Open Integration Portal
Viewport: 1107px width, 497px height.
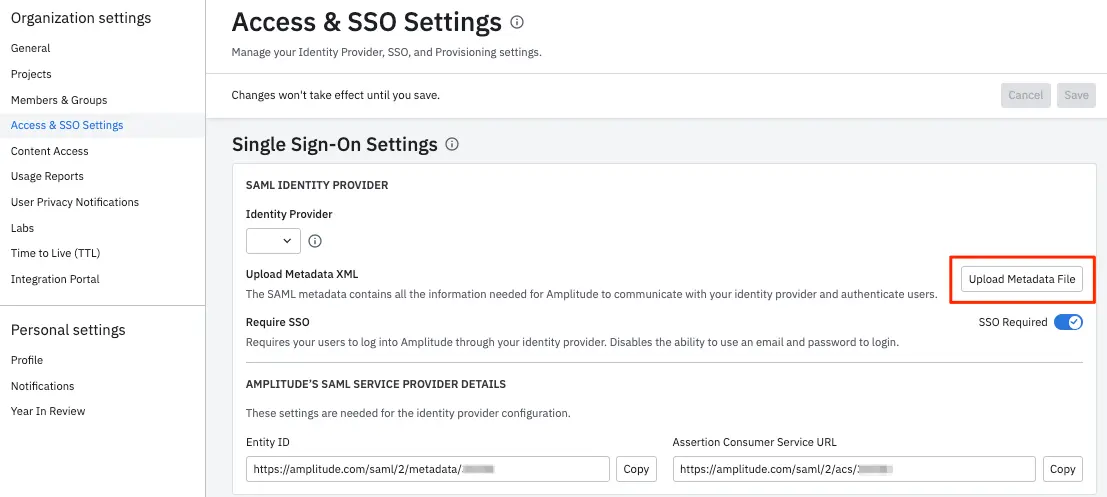(x=55, y=279)
